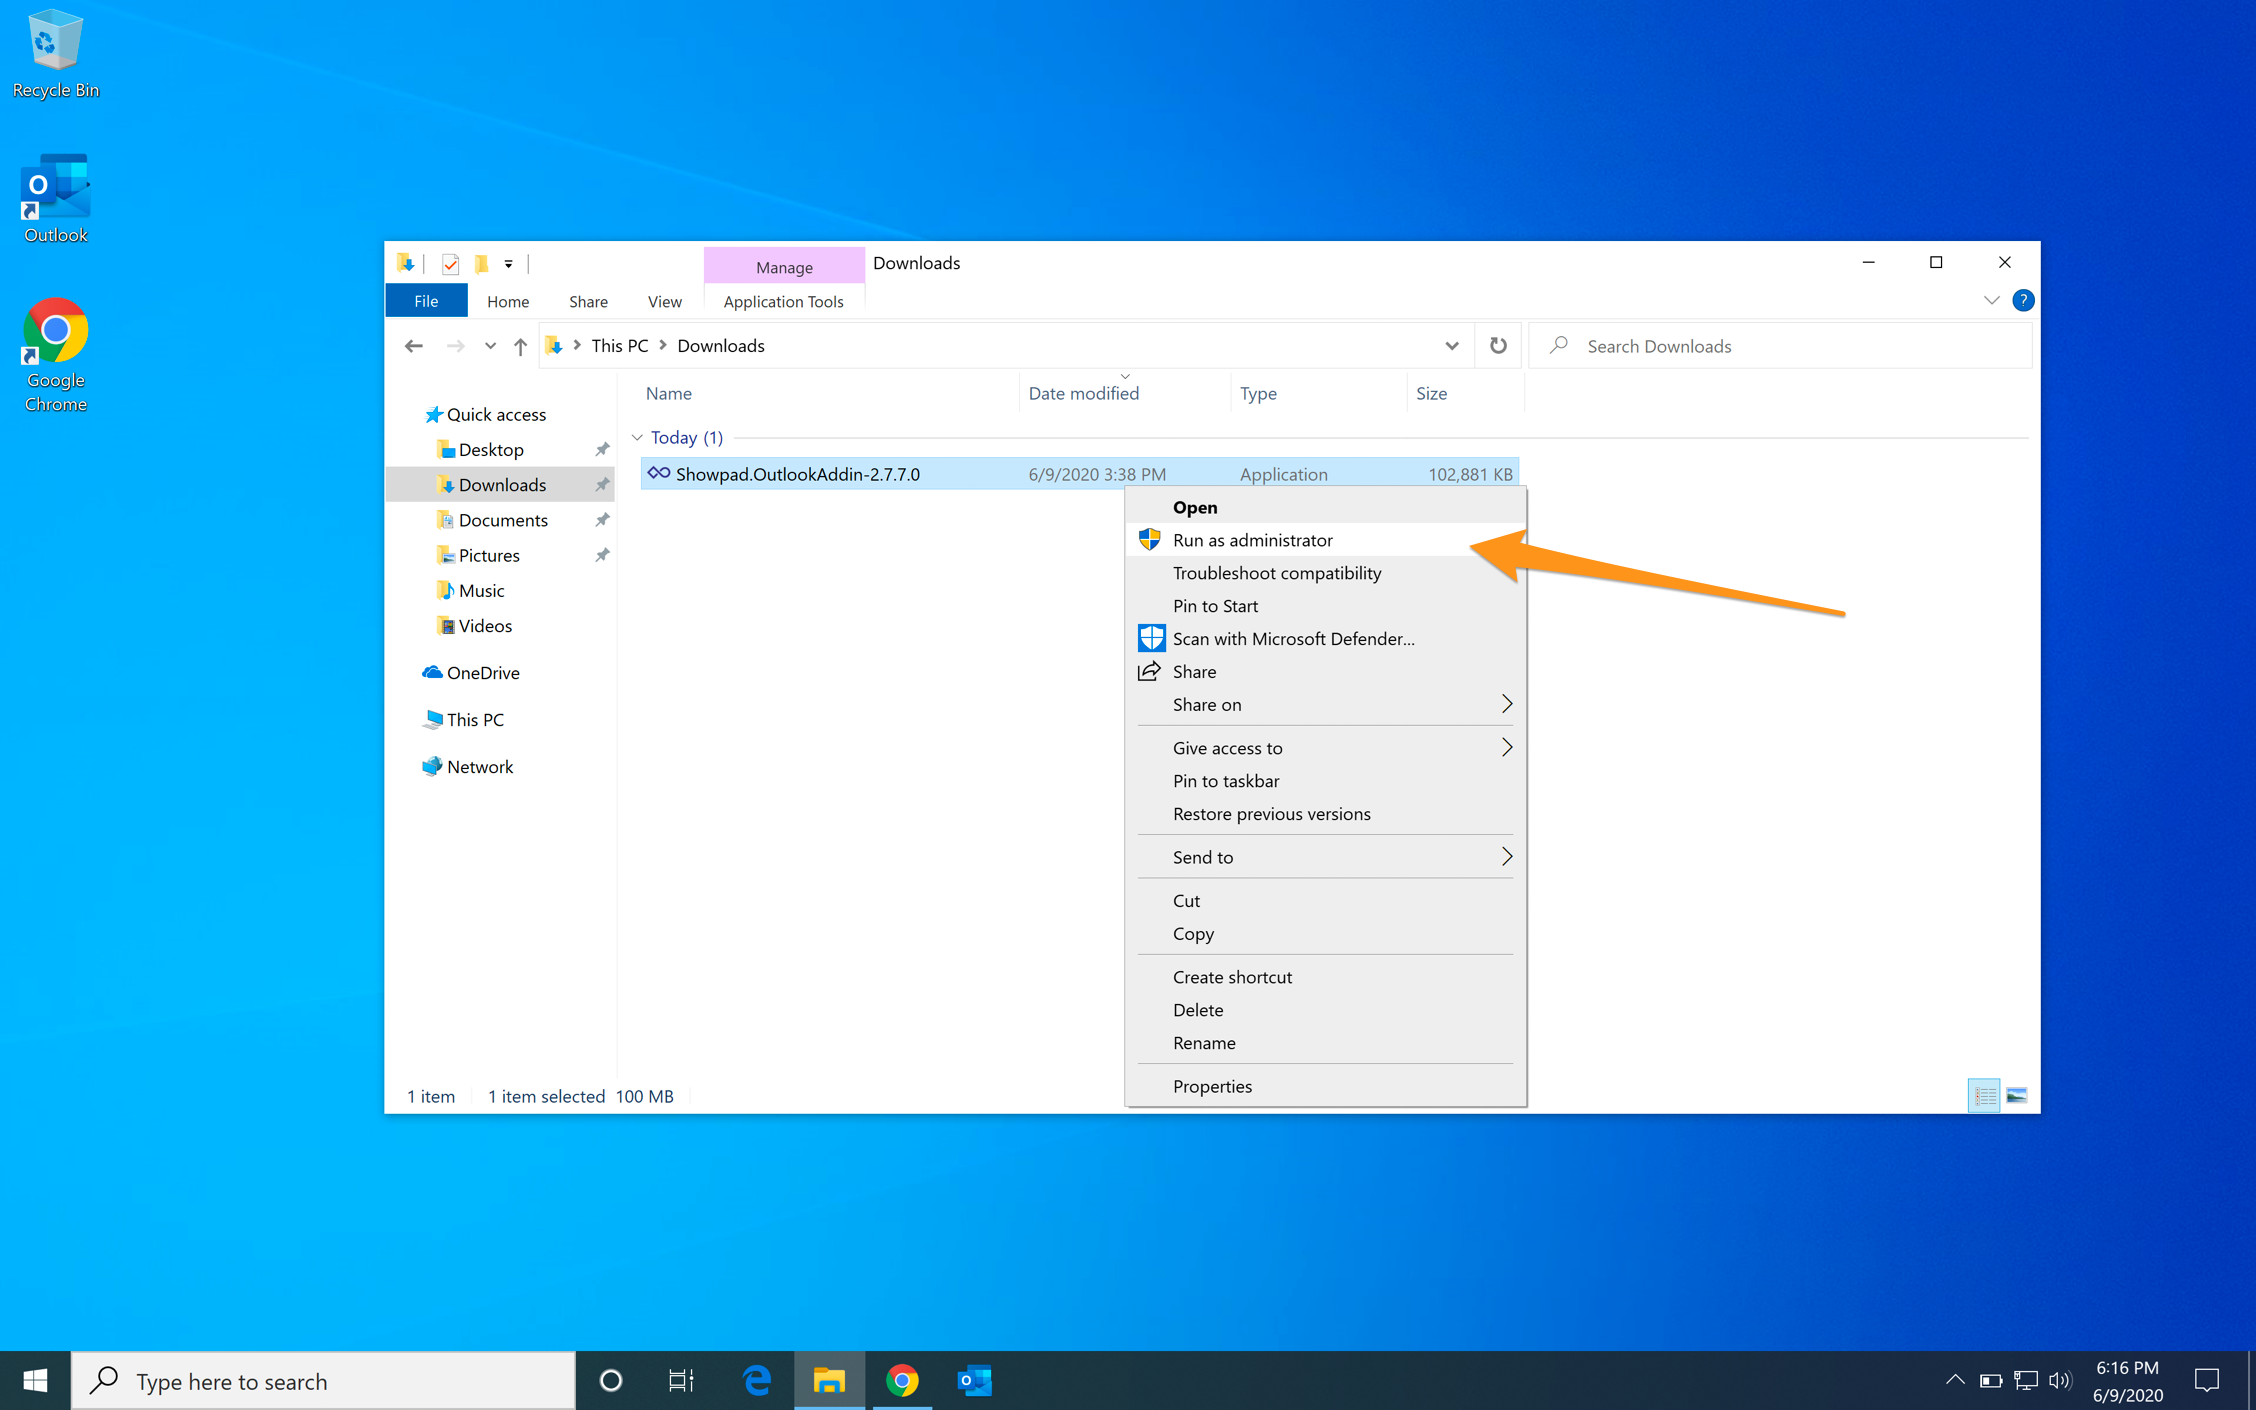
Task: Open the Google Chrome desktop shortcut
Action: click(55, 356)
